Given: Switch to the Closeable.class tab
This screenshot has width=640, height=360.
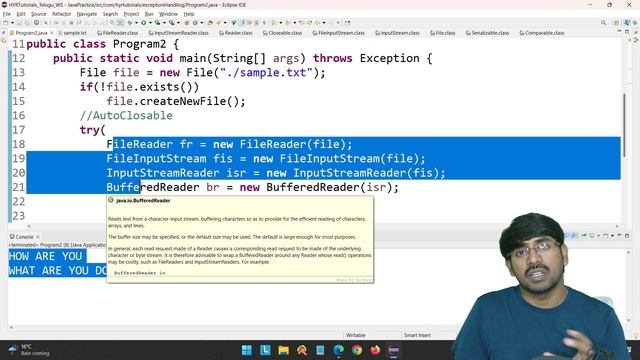Looking at the screenshot, I should coord(282,33).
